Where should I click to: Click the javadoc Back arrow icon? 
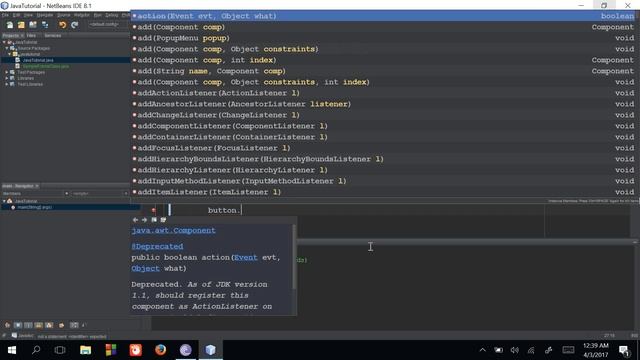(135, 220)
